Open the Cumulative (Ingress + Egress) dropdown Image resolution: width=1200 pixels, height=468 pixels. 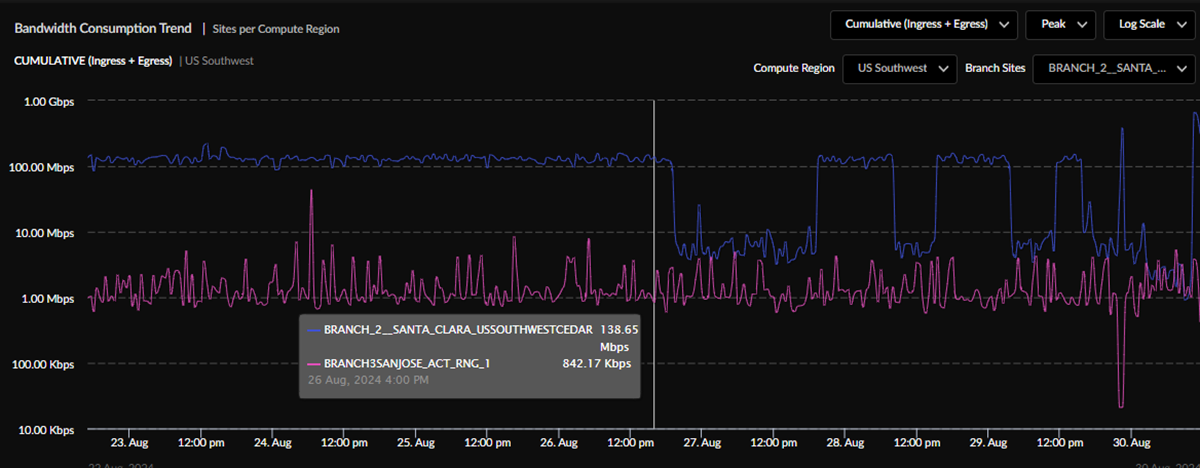(924, 24)
